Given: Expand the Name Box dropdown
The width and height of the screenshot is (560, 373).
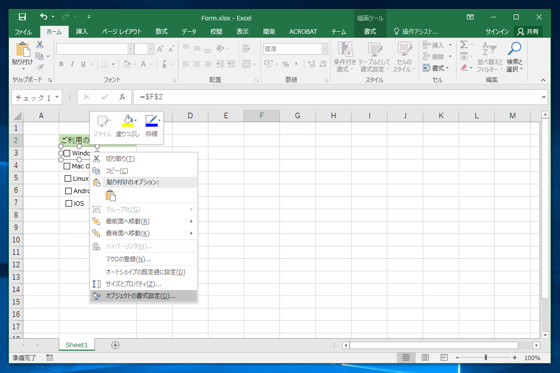Looking at the screenshot, I should pos(57,97).
